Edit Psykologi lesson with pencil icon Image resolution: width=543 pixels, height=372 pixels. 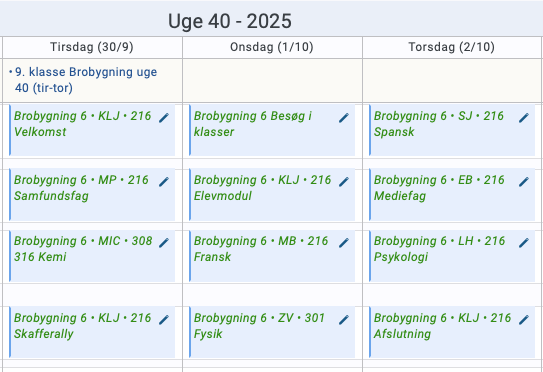click(x=524, y=243)
